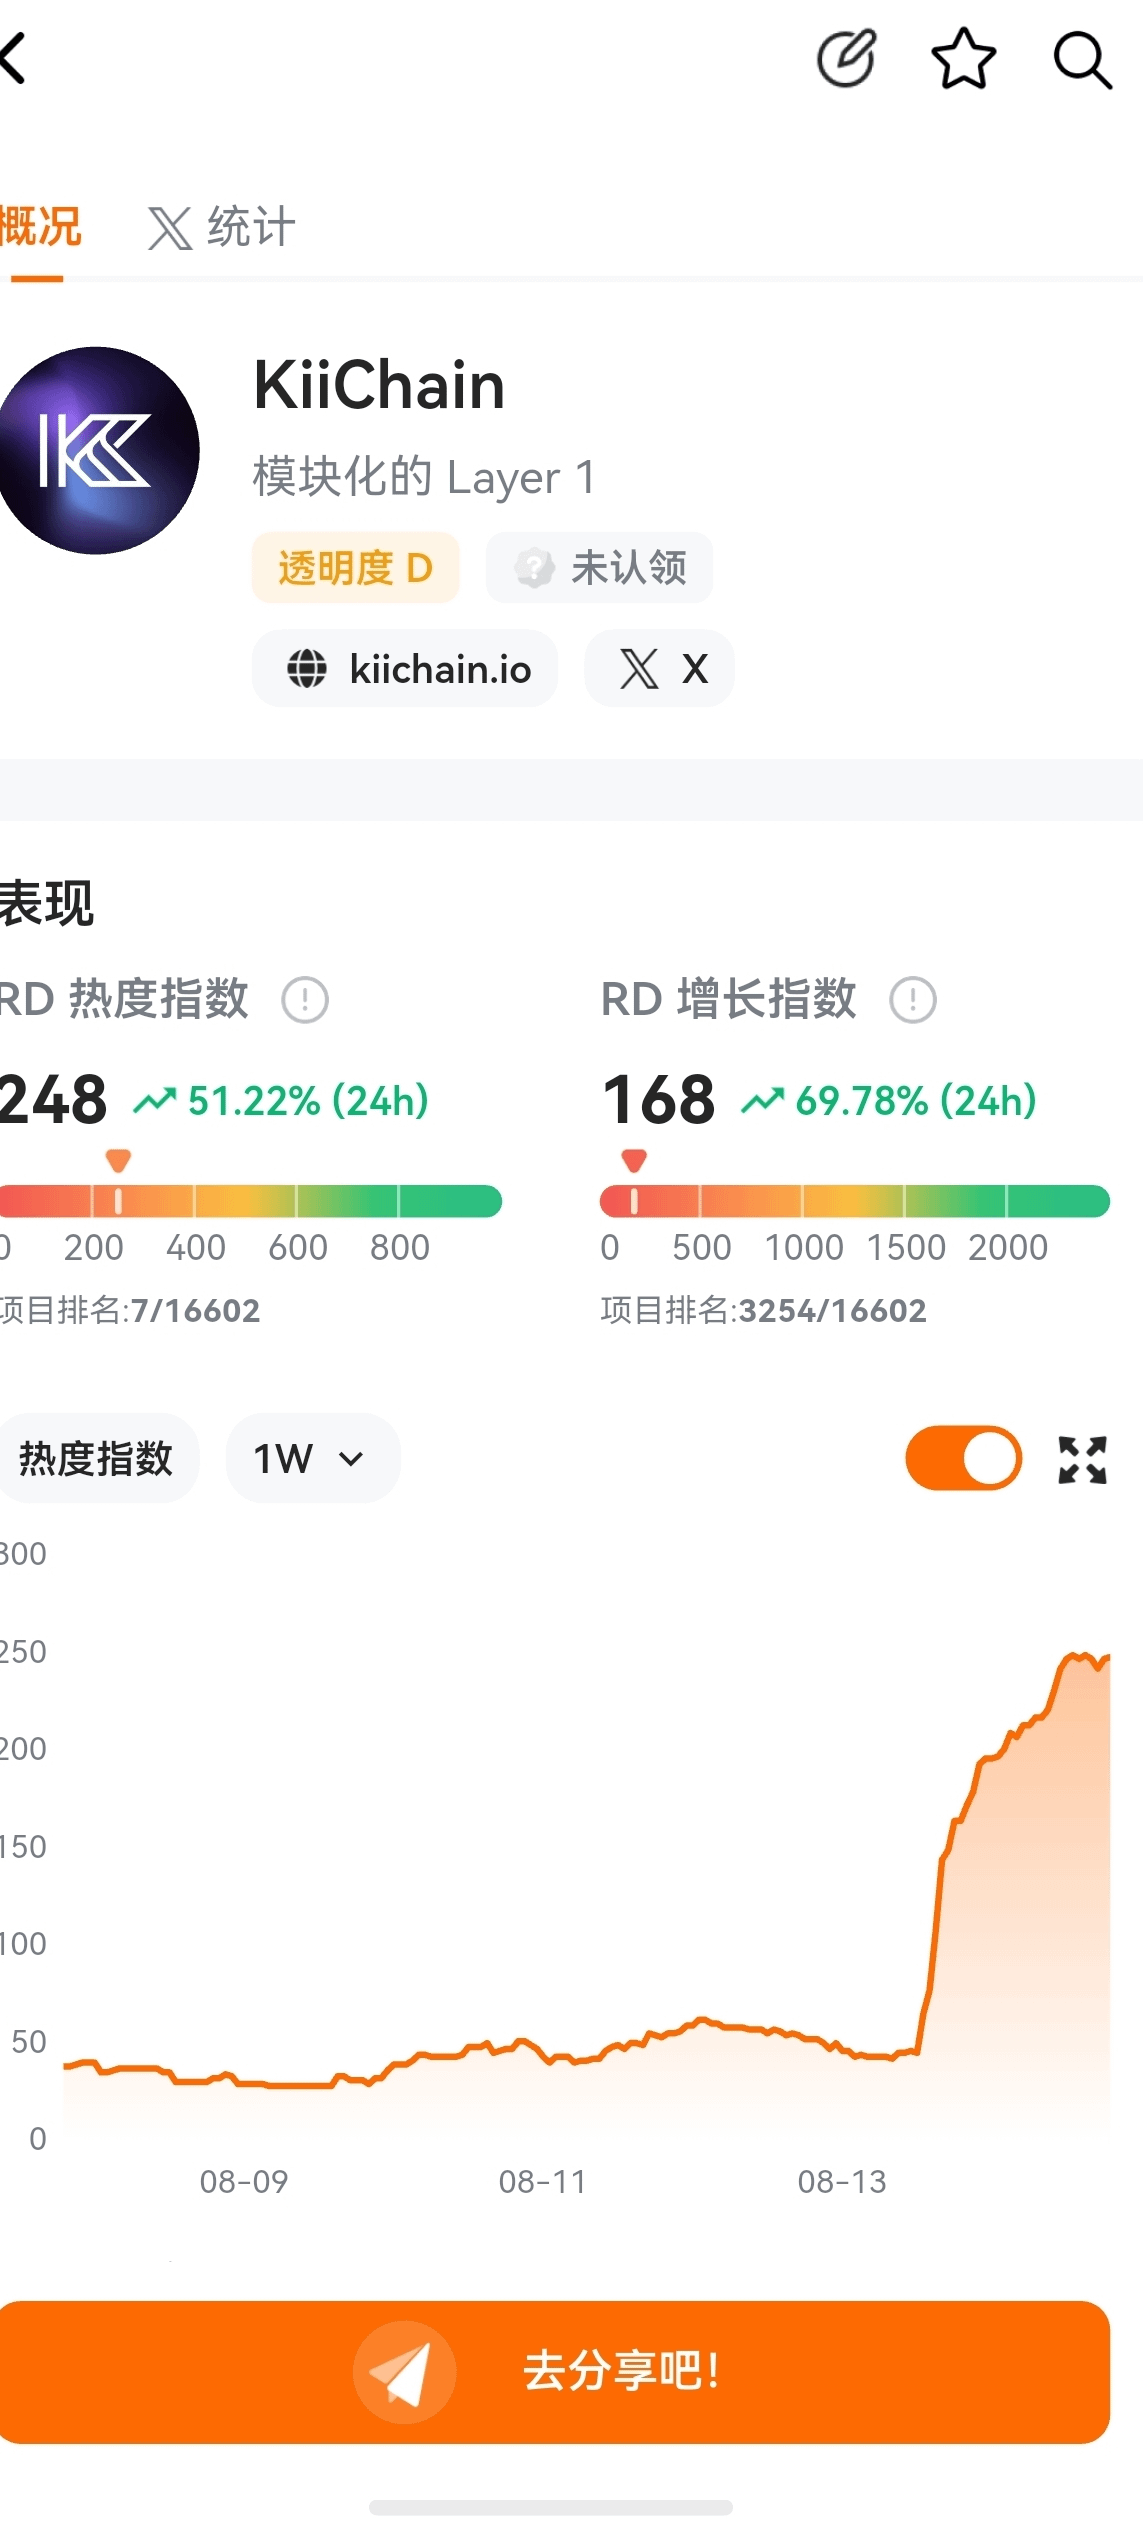Tap the 08-13 date axis label
Image resolution: width=1143 pixels, height=2527 pixels.
coord(842,2181)
